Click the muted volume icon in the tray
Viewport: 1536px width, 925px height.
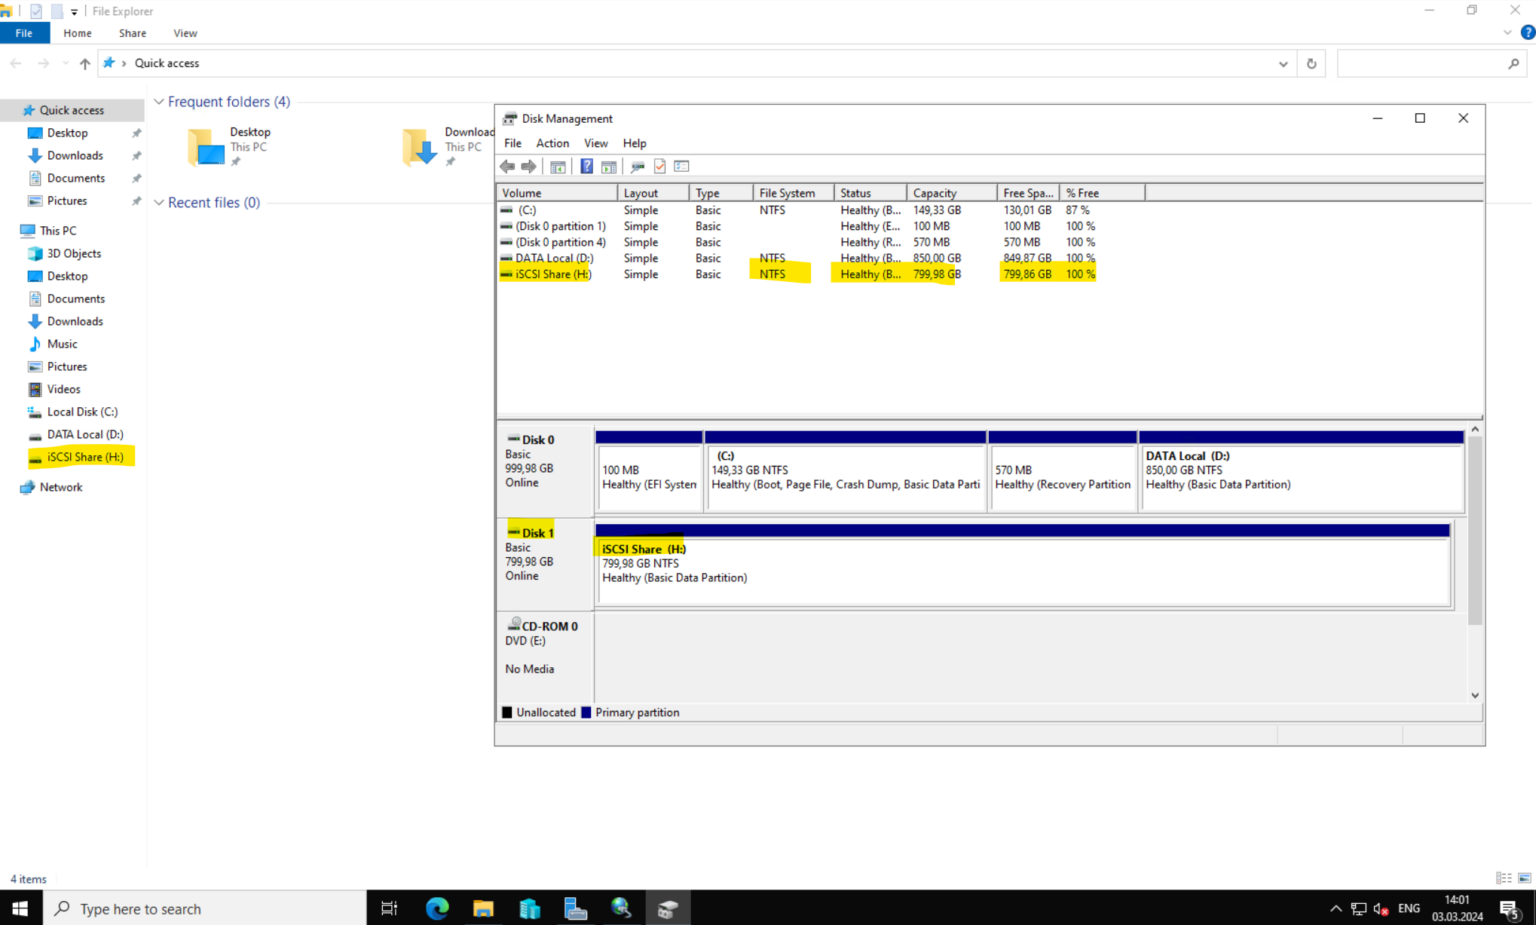pyautogui.click(x=1380, y=908)
